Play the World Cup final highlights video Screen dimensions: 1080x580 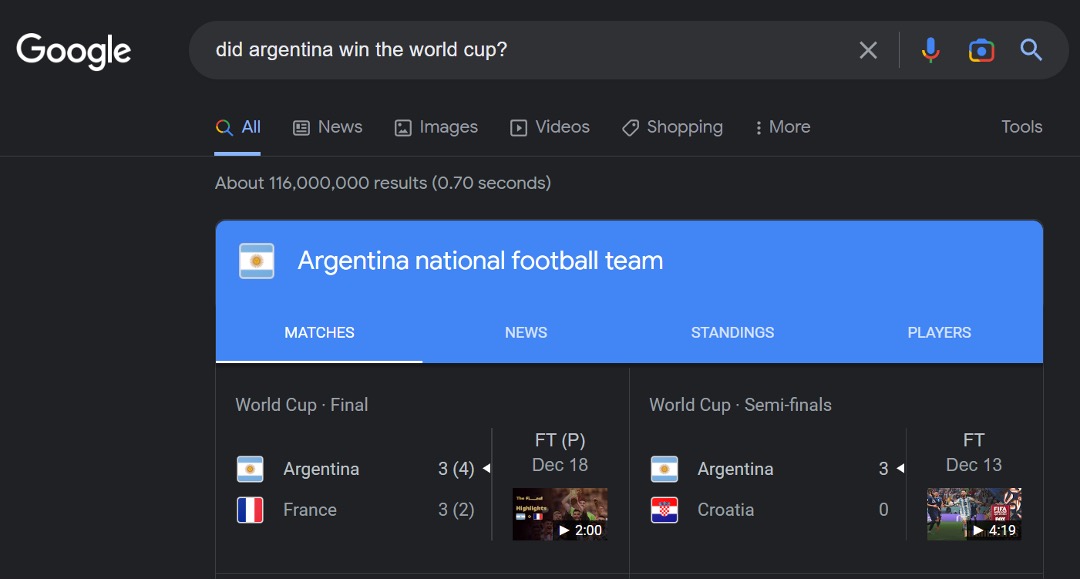pos(560,514)
